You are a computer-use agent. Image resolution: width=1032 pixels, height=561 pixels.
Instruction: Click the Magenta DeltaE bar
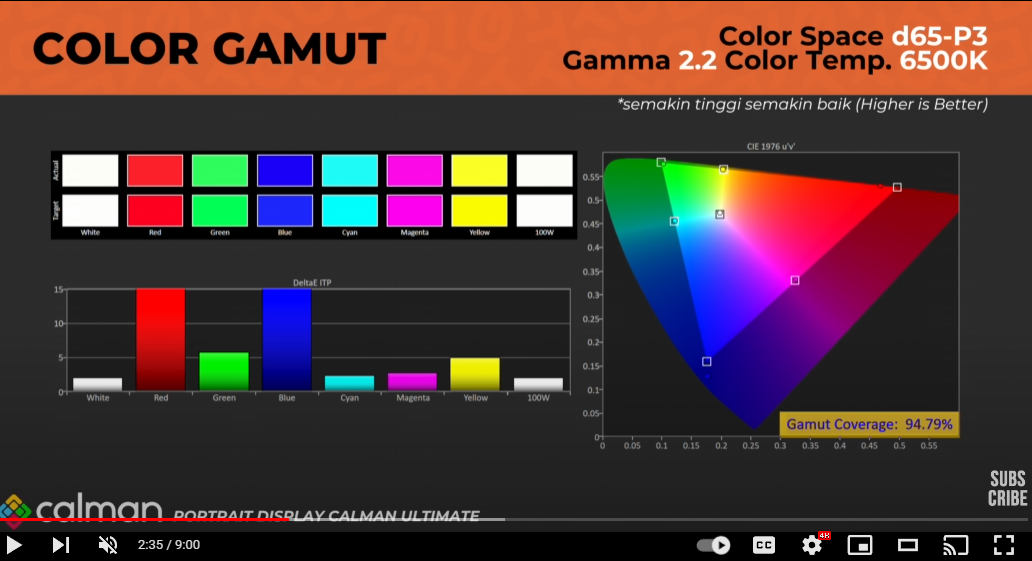[x=412, y=382]
